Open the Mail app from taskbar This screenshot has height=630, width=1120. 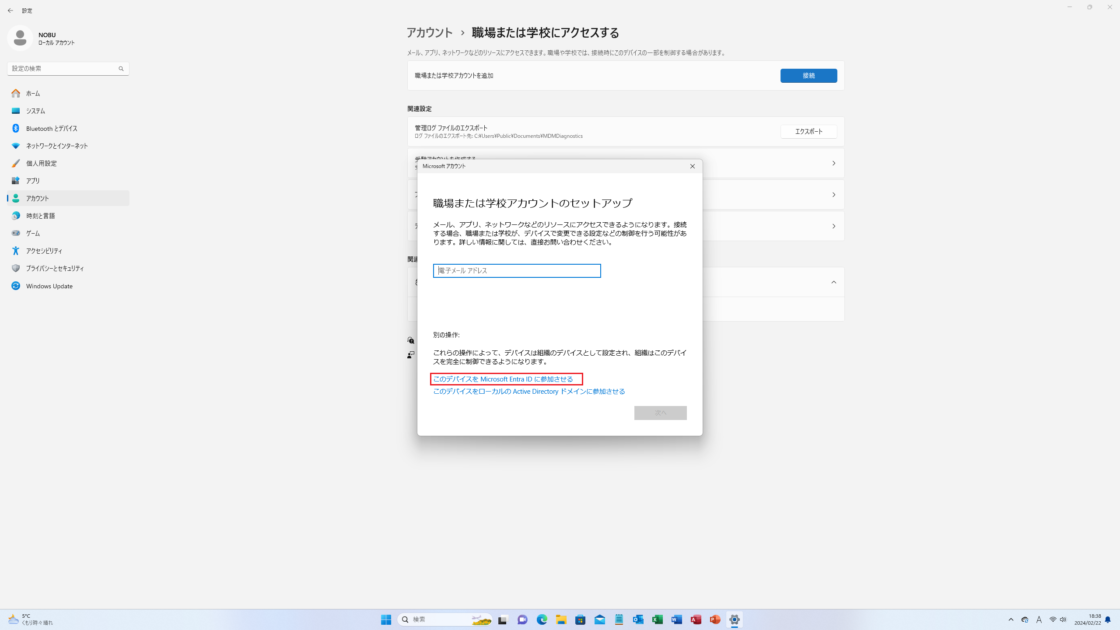599,619
